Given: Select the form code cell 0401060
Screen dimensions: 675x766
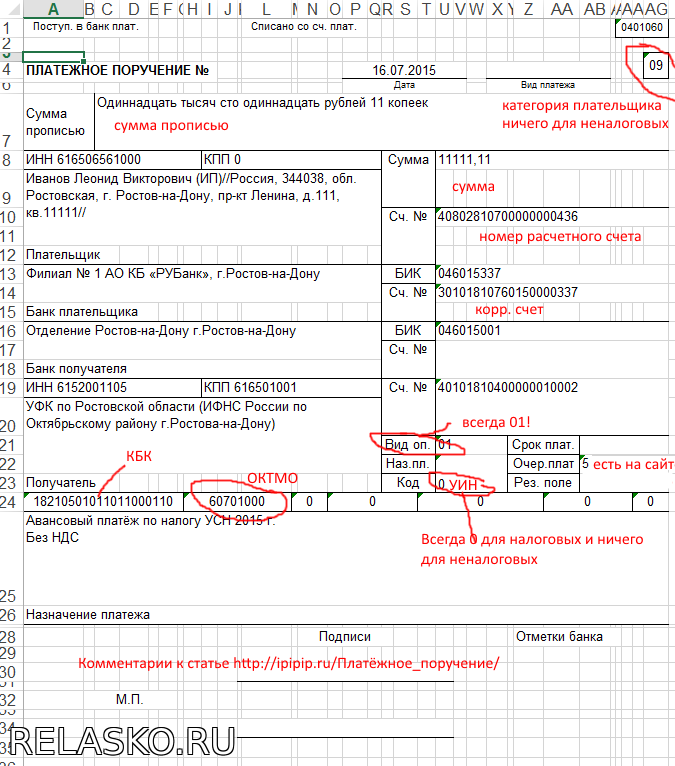Looking at the screenshot, I should [x=642, y=27].
